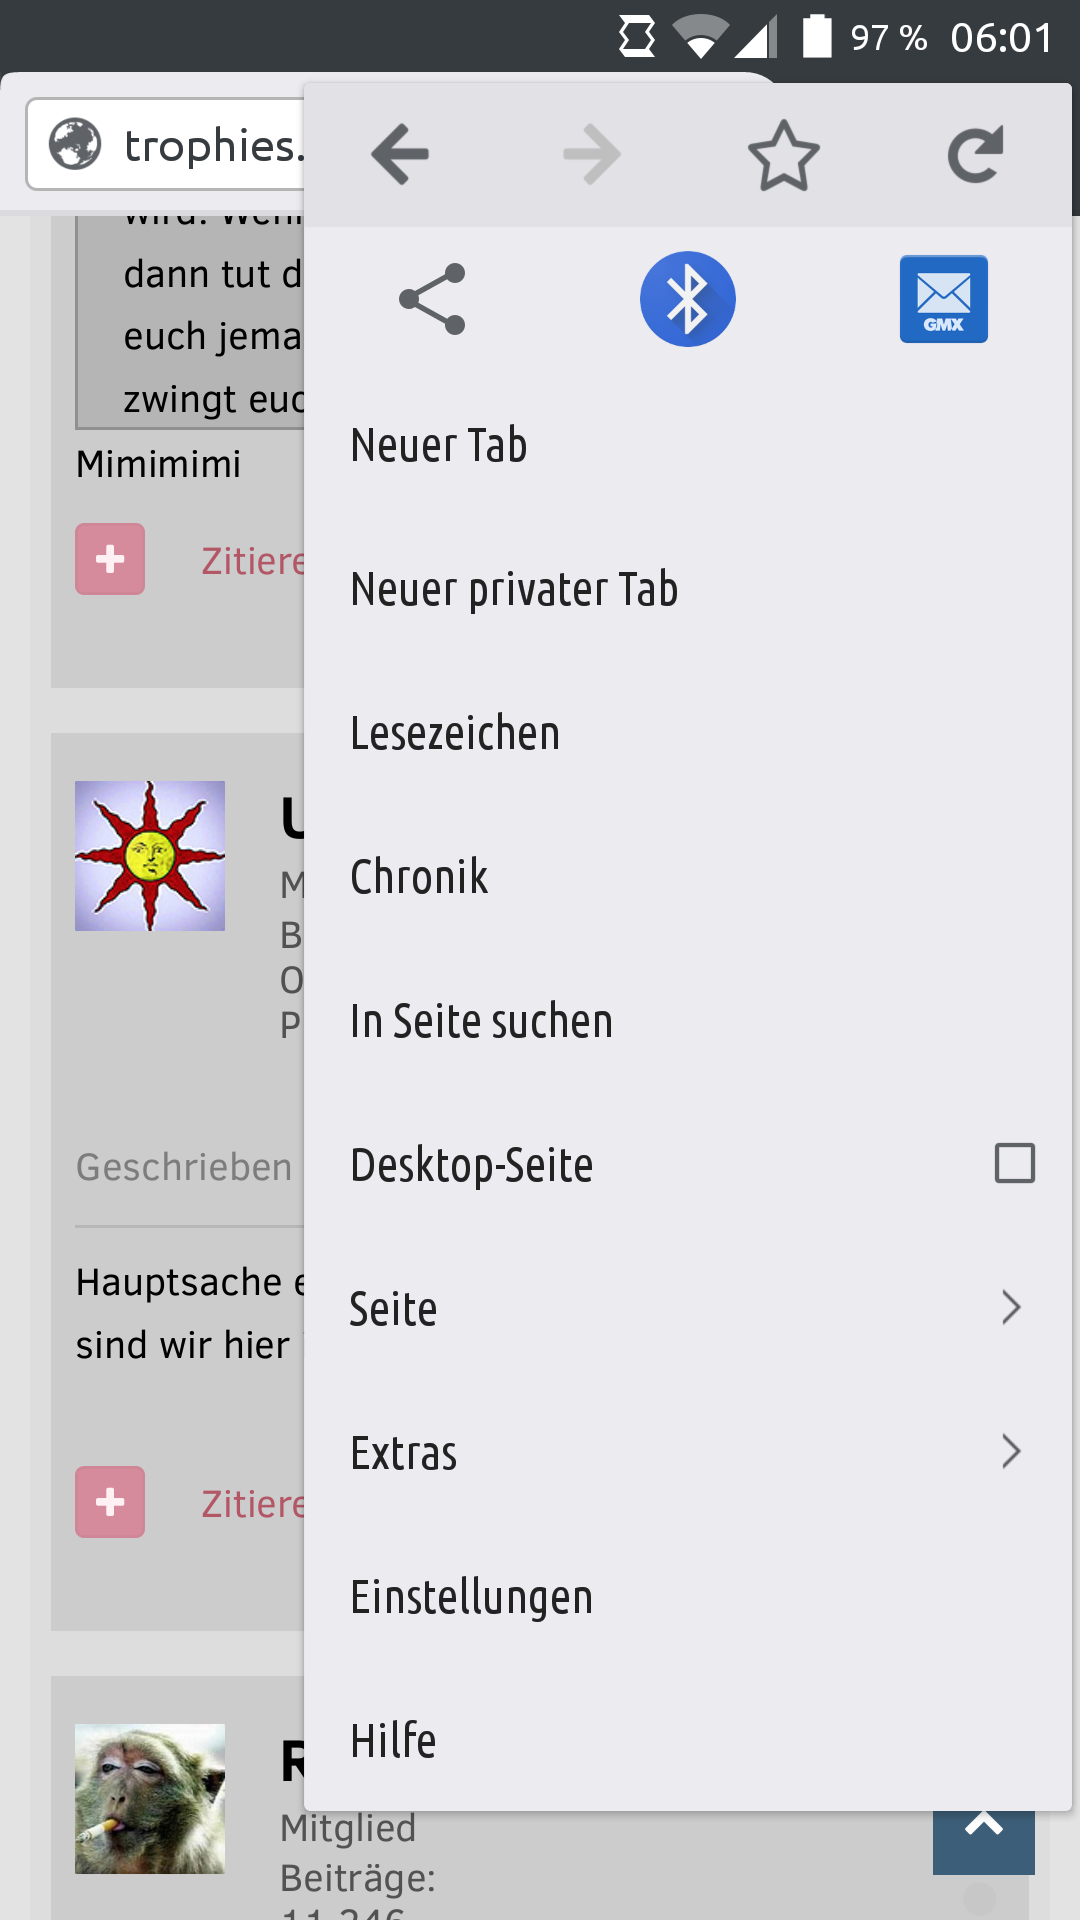
Task: Open Neuer Tab
Action: pos(688,444)
